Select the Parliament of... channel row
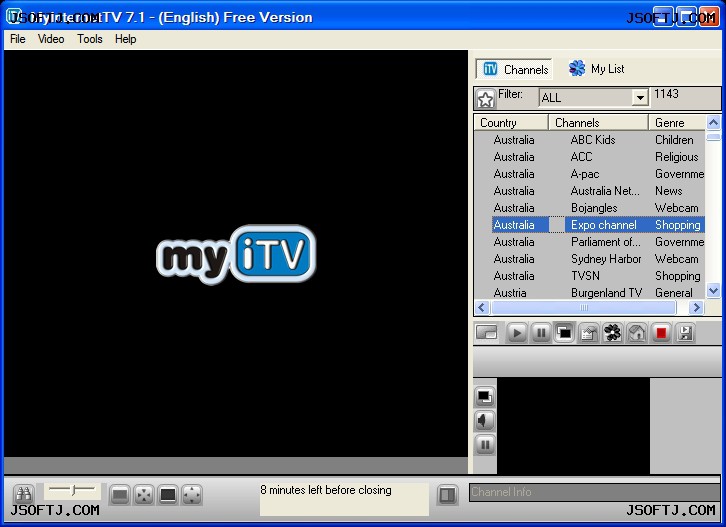This screenshot has height=527, width=726. click(x=589, y=242)
